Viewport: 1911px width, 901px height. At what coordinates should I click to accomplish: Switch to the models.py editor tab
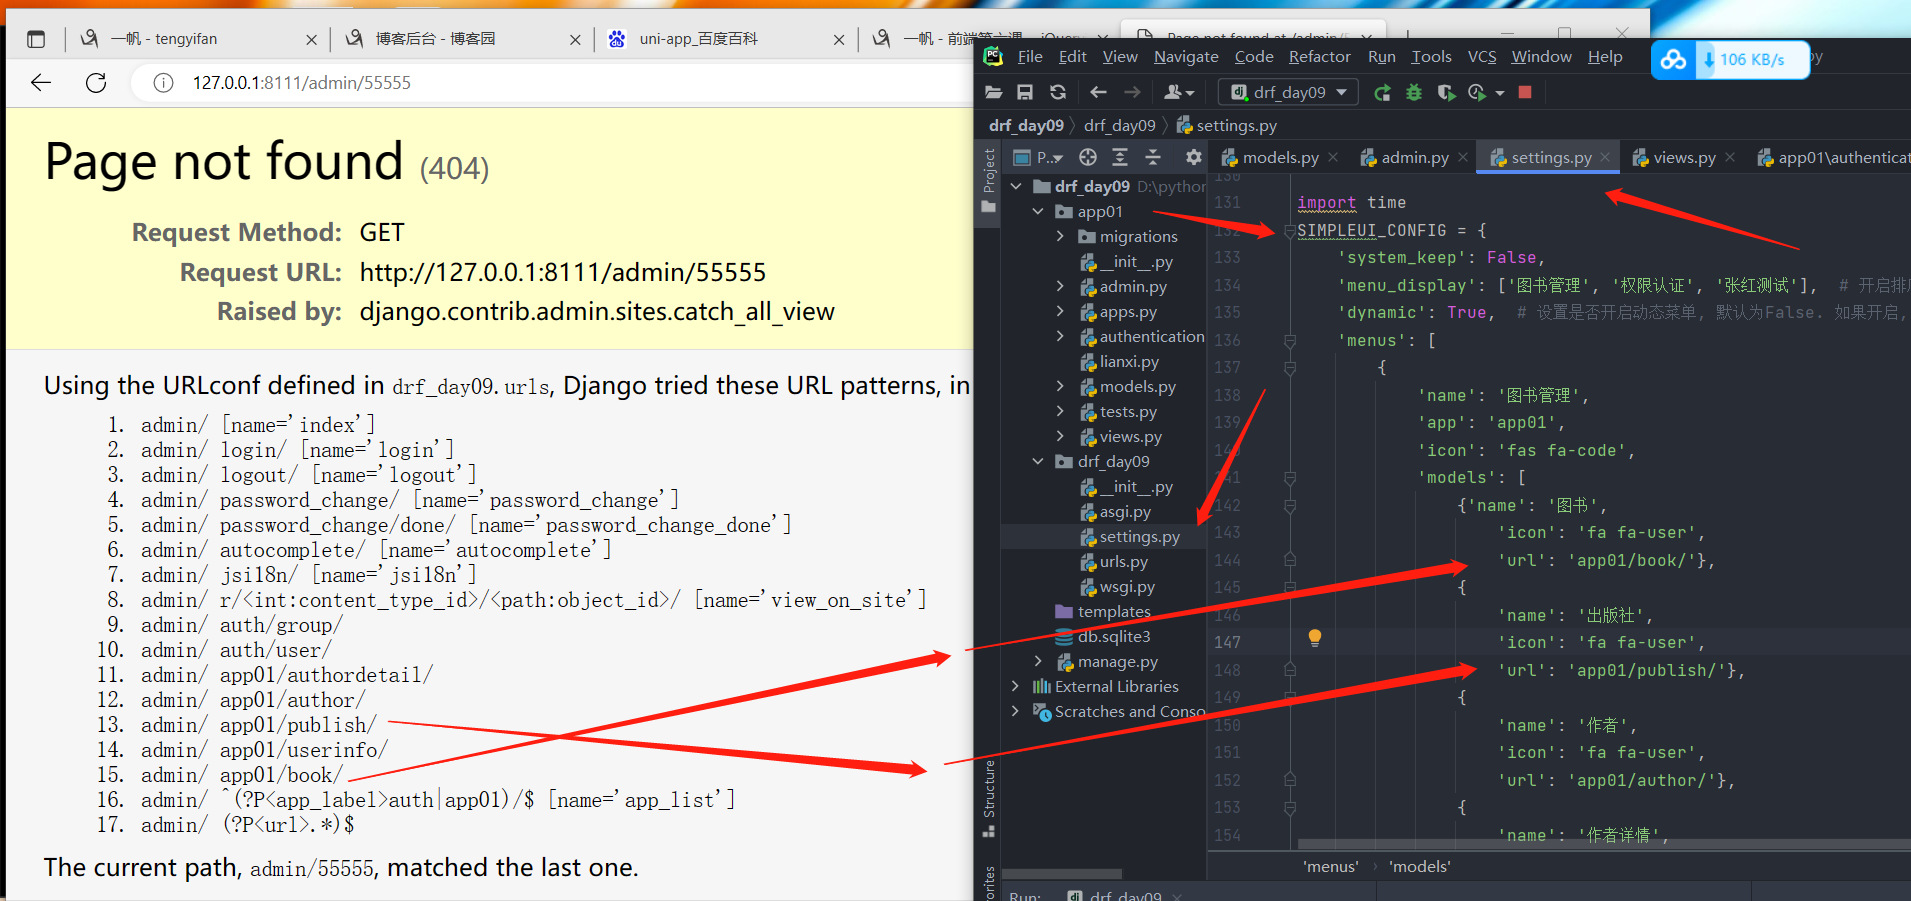pos(1280,158)
